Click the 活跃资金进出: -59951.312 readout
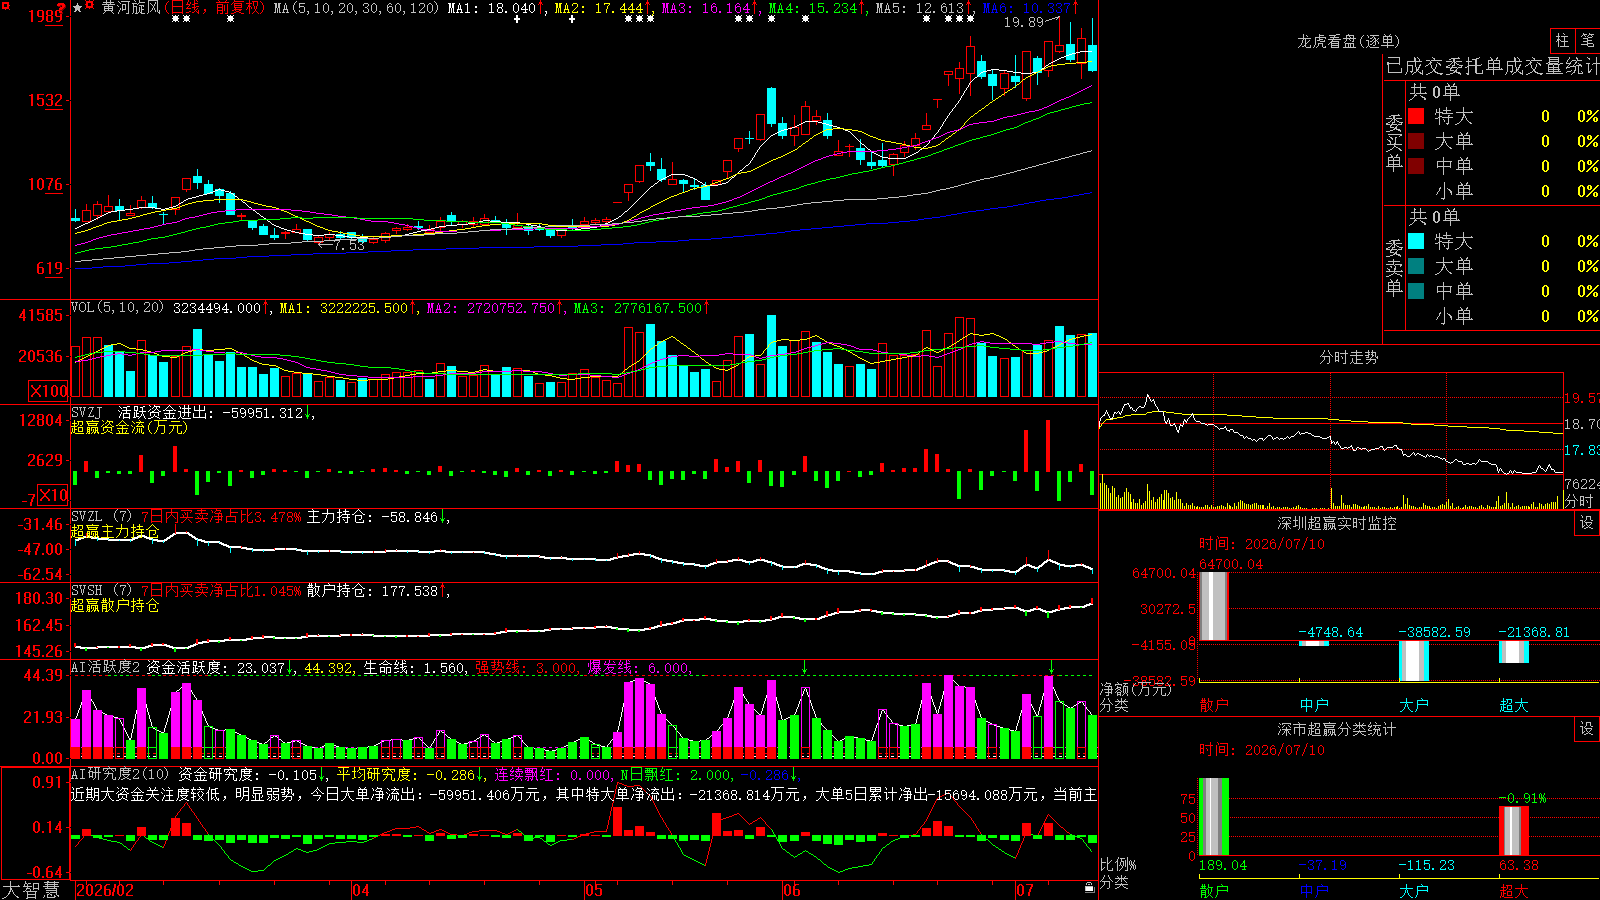The image size is (1600, 900). [x=210, y=412]
